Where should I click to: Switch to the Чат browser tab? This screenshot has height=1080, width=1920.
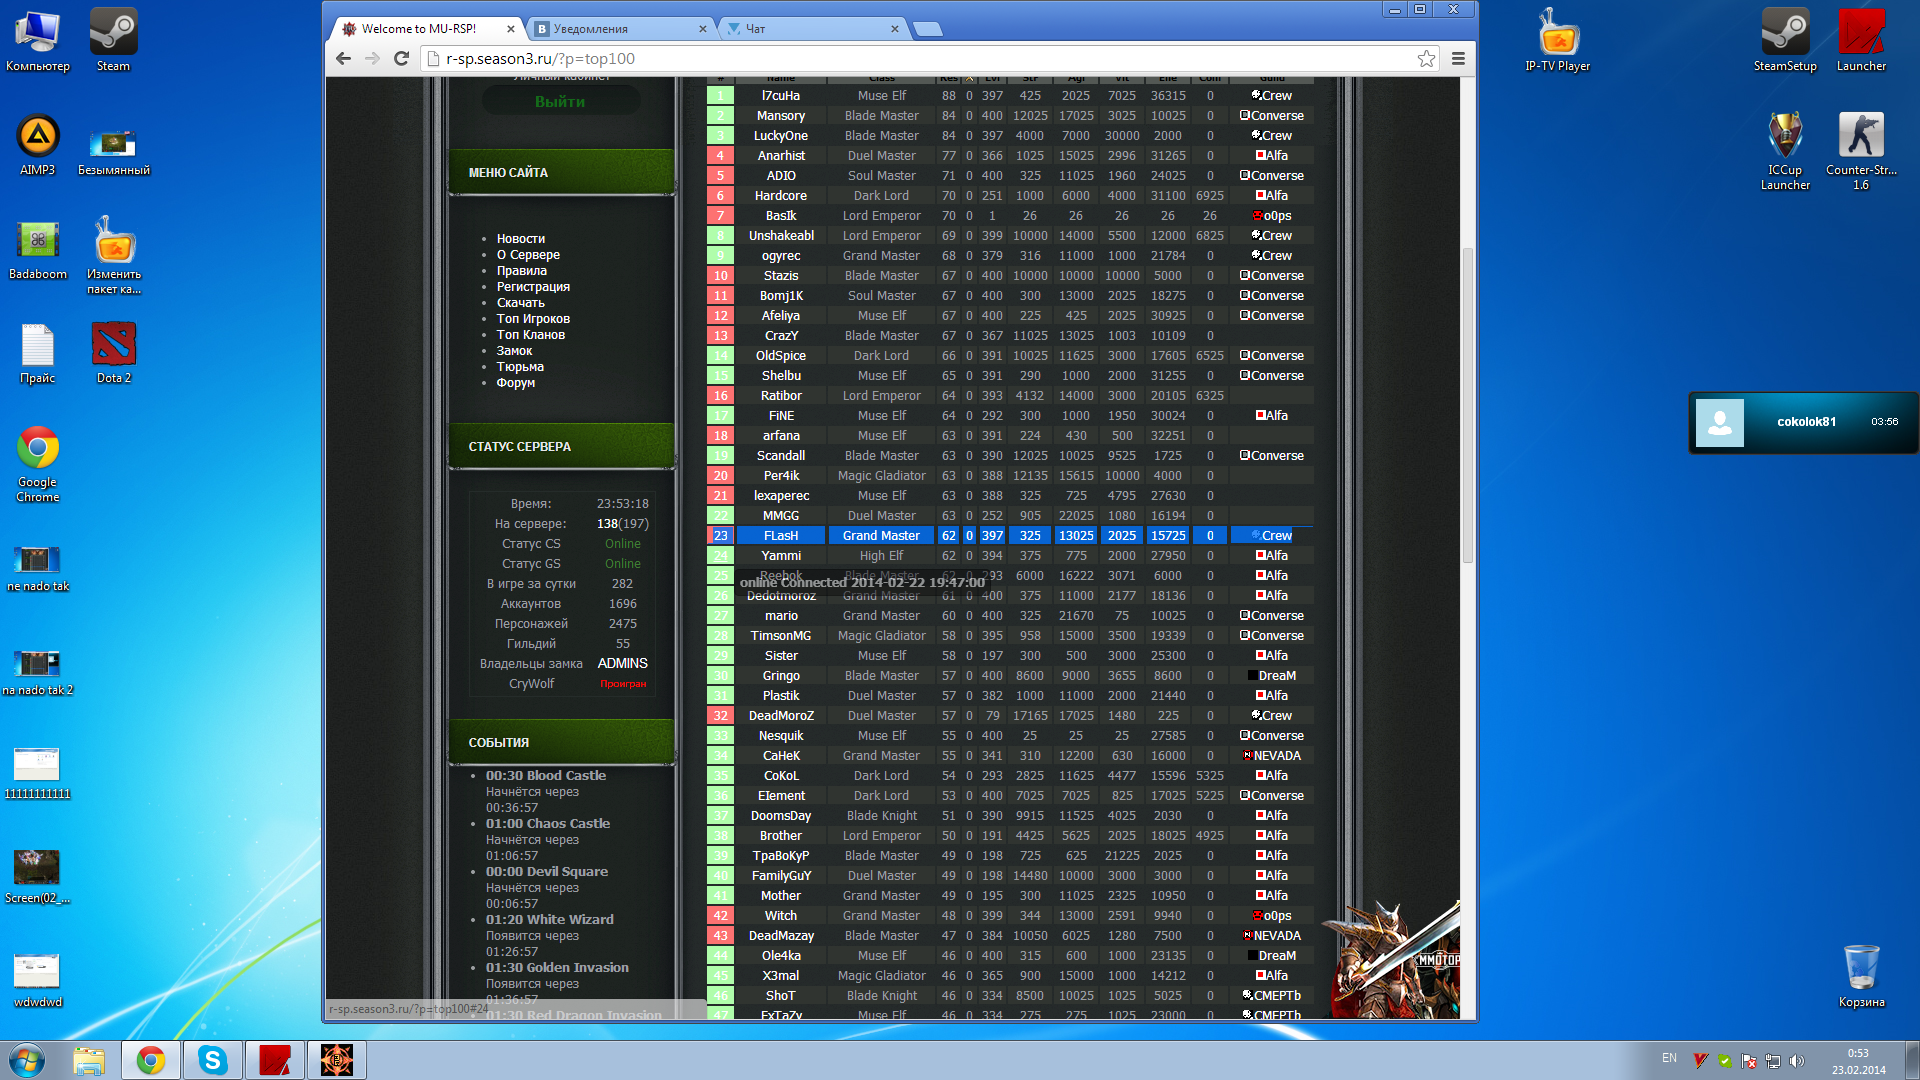(810, 29)
